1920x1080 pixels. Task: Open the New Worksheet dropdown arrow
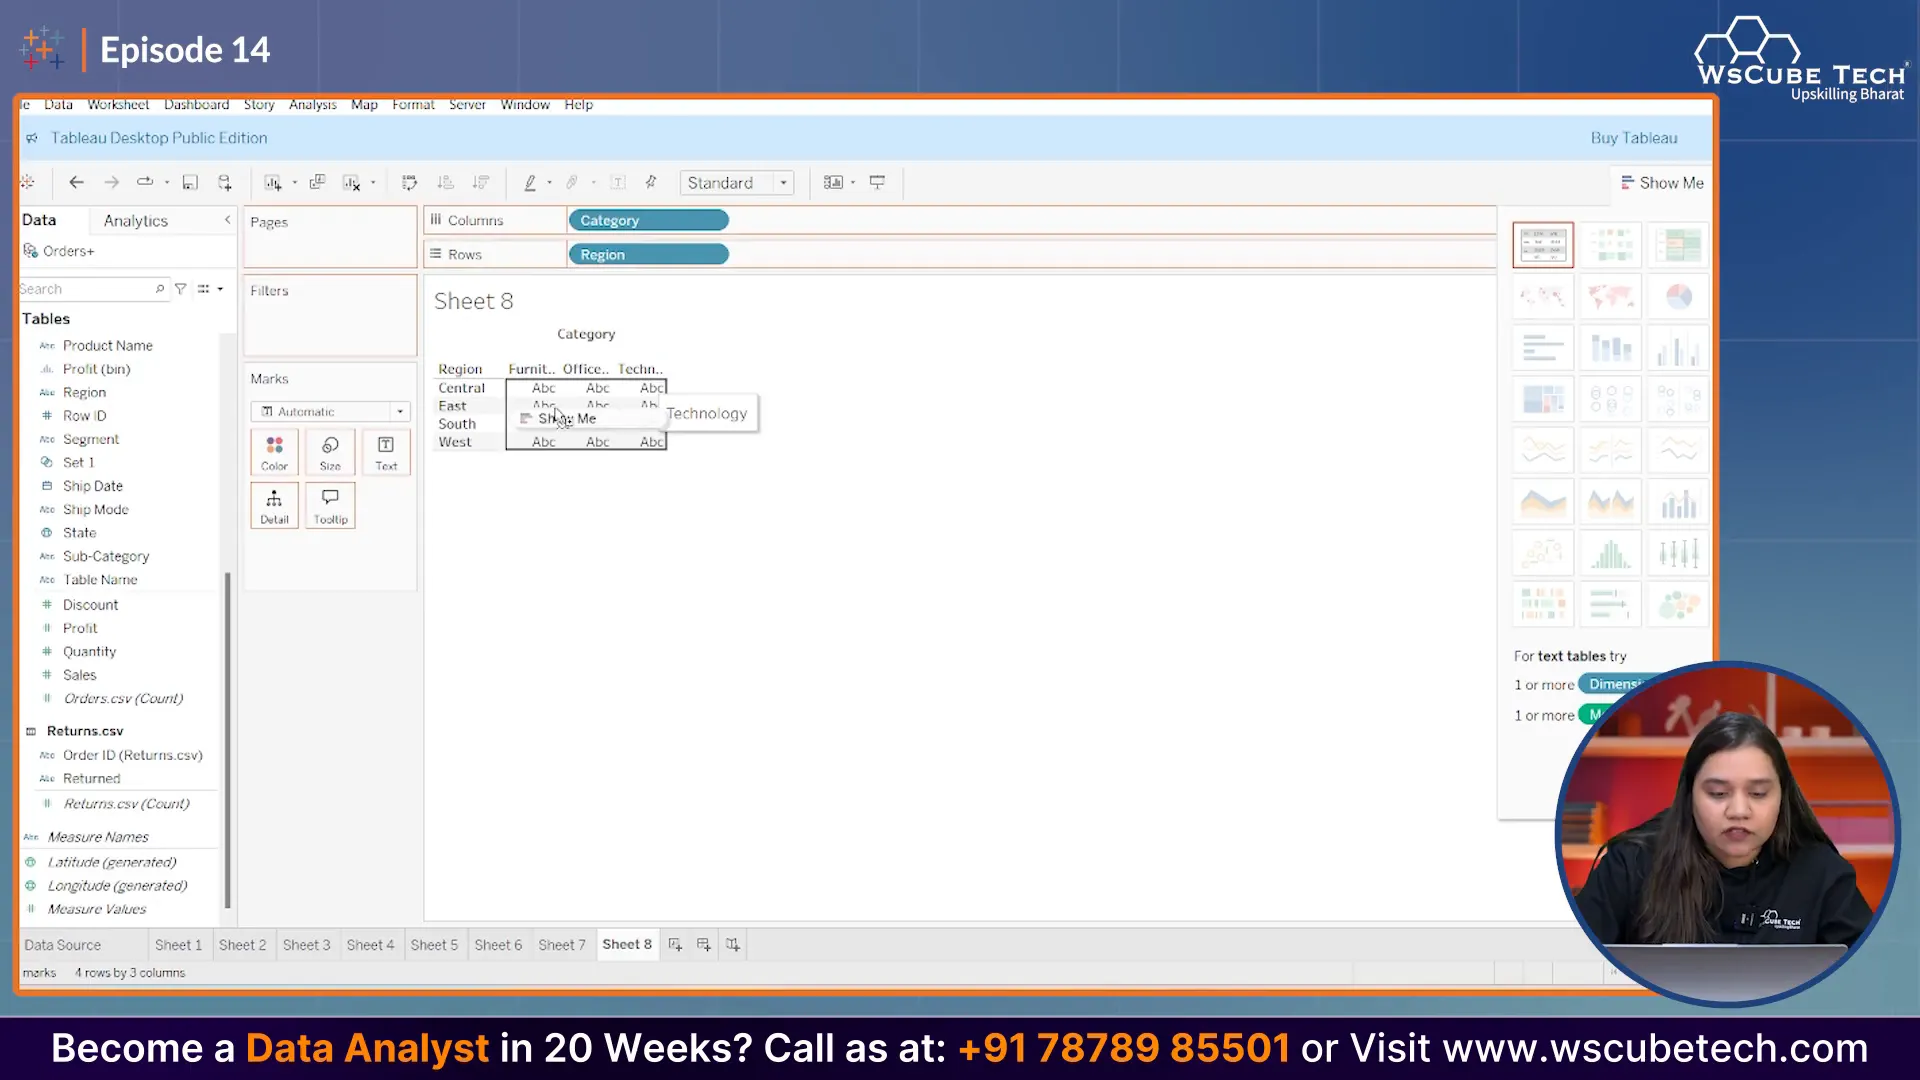point(294,182)
